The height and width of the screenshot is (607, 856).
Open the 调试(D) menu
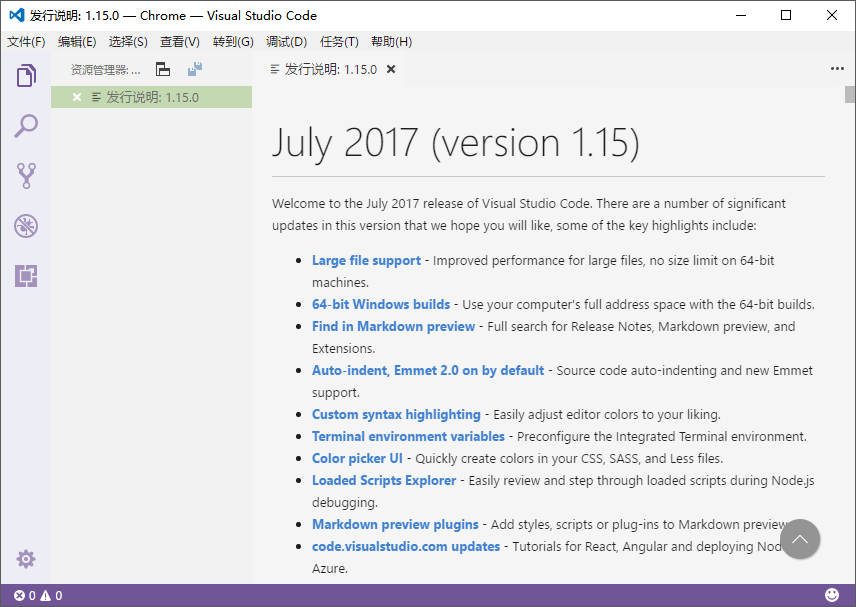click(x=285, y=42)
